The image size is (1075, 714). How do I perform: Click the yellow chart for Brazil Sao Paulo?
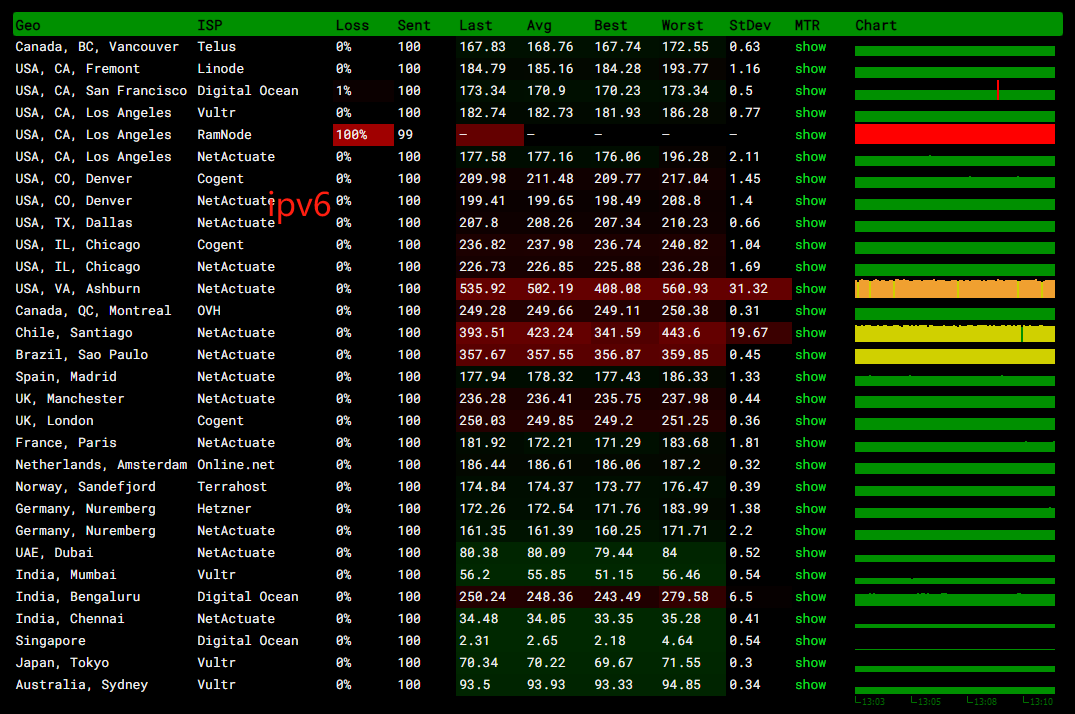pos(954,356)
